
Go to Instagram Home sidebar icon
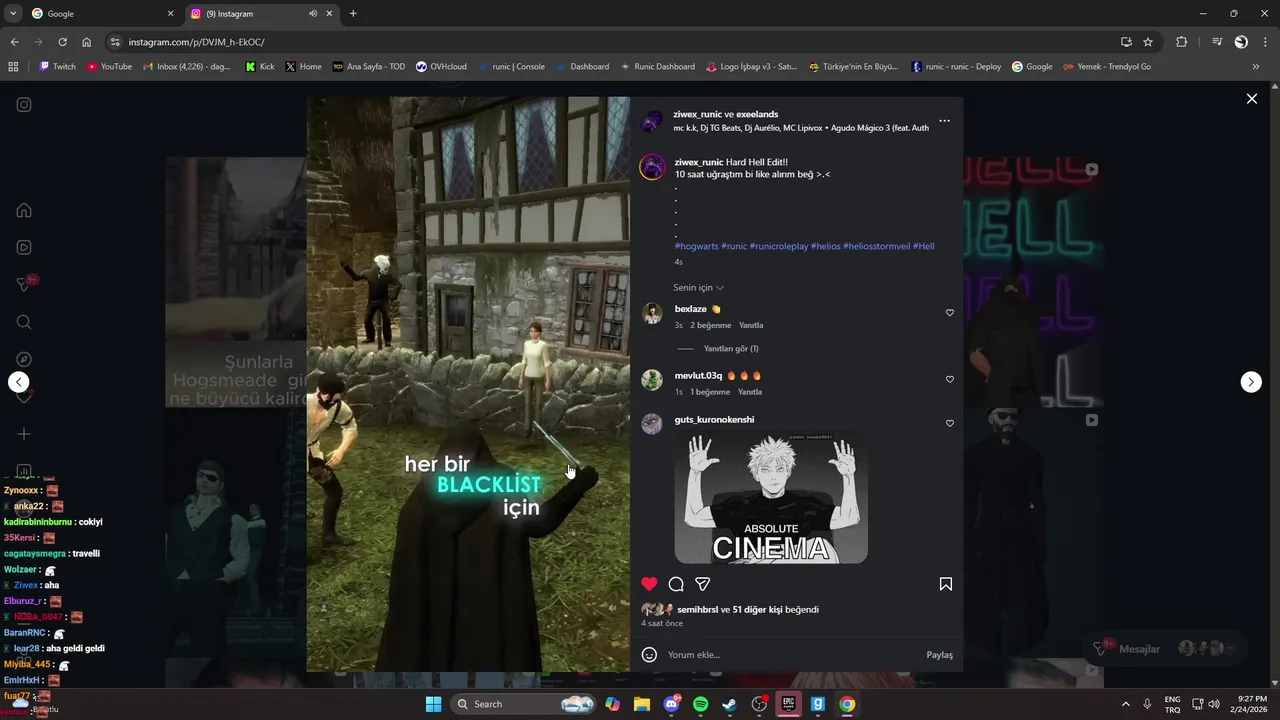24,210
